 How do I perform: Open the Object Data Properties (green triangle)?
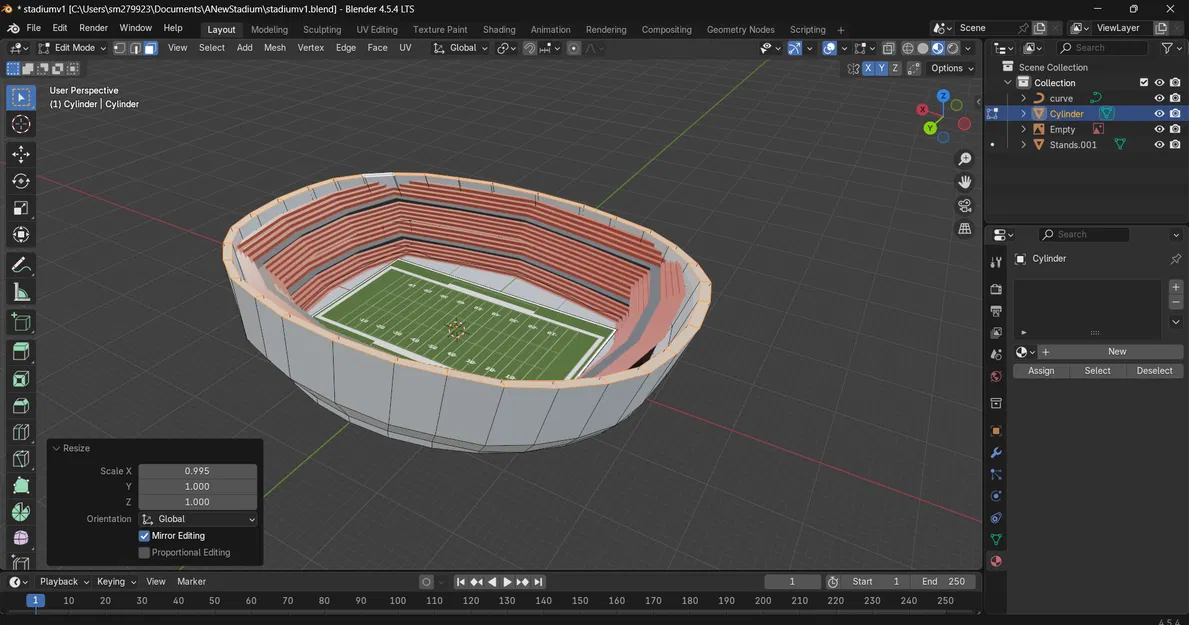996,539
